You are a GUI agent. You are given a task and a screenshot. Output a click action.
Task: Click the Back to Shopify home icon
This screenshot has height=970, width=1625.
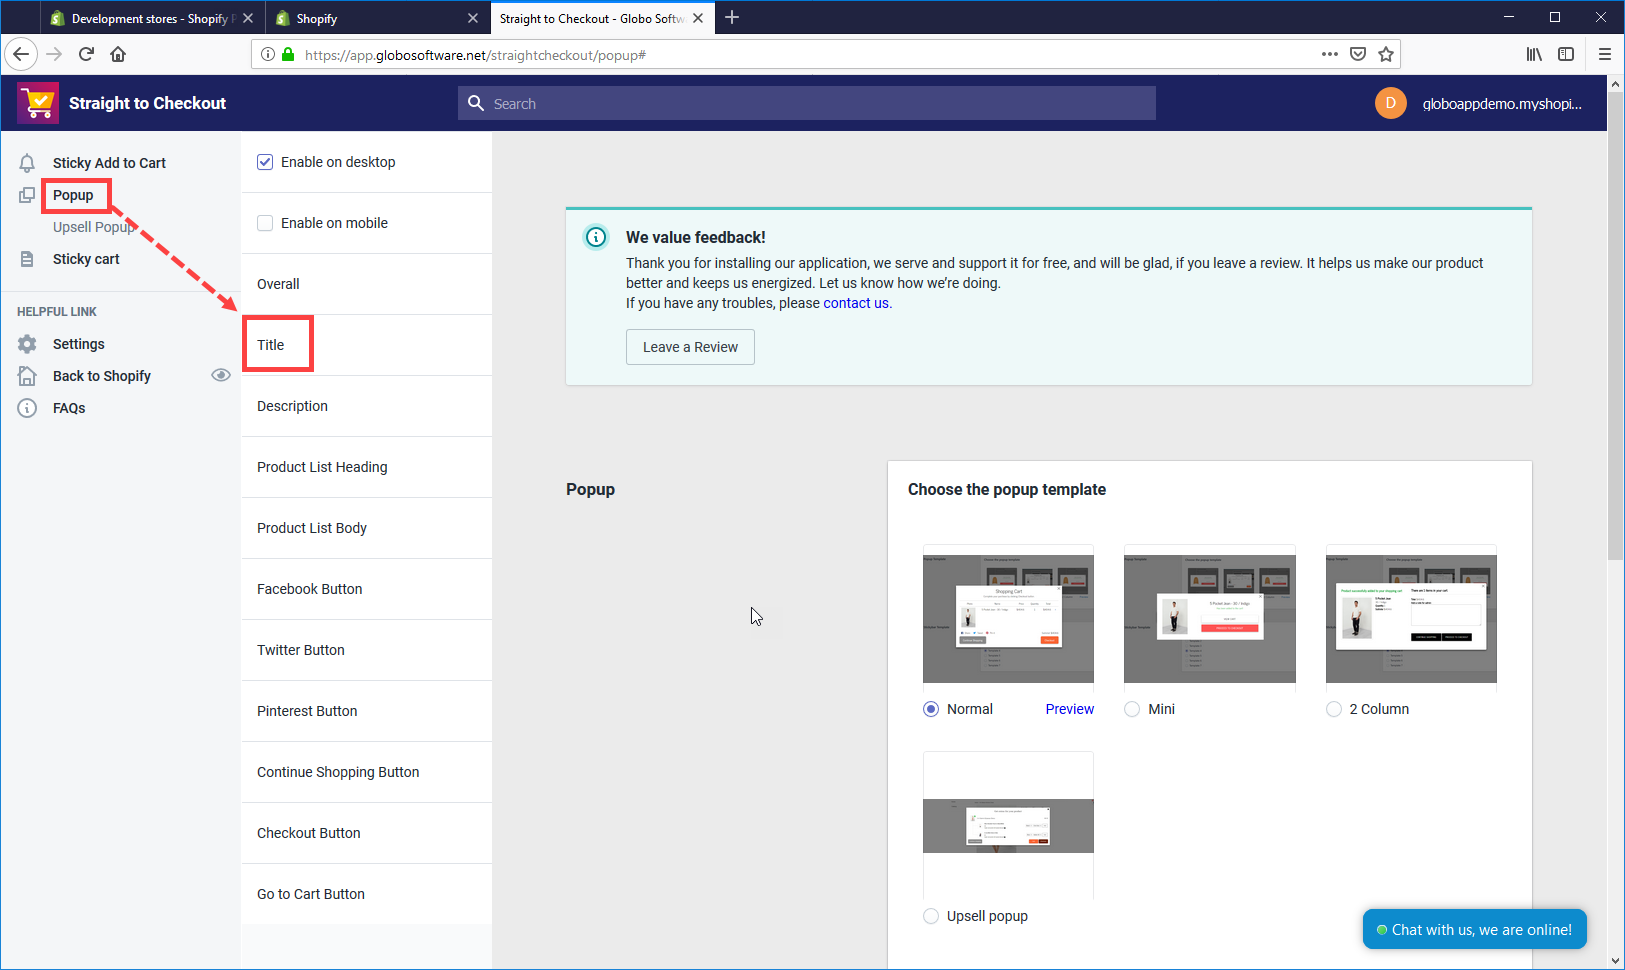27,375
